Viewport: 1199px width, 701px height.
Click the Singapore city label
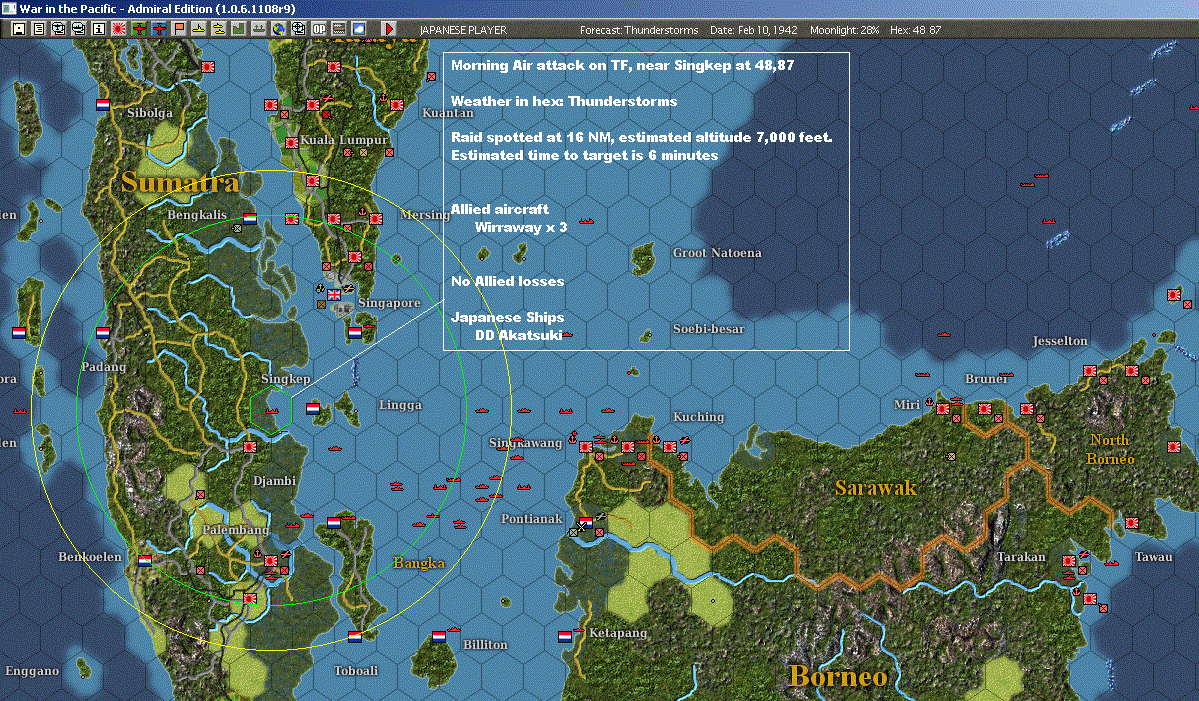point(389,303)
